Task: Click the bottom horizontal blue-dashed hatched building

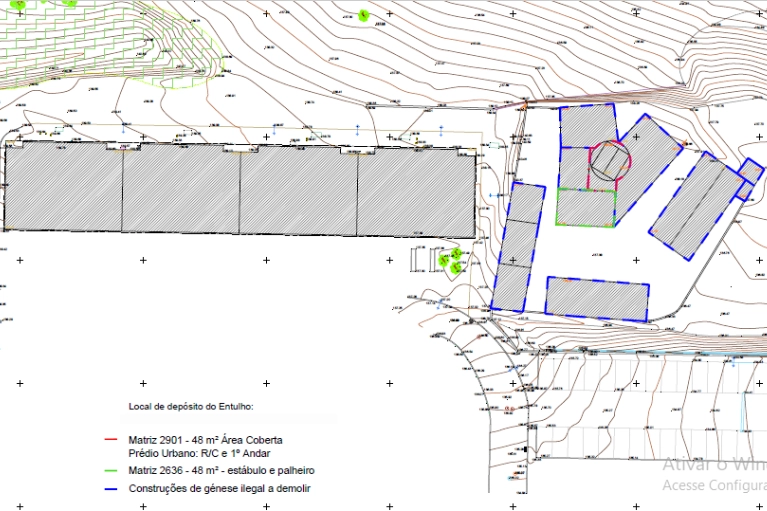Action: 597,298
